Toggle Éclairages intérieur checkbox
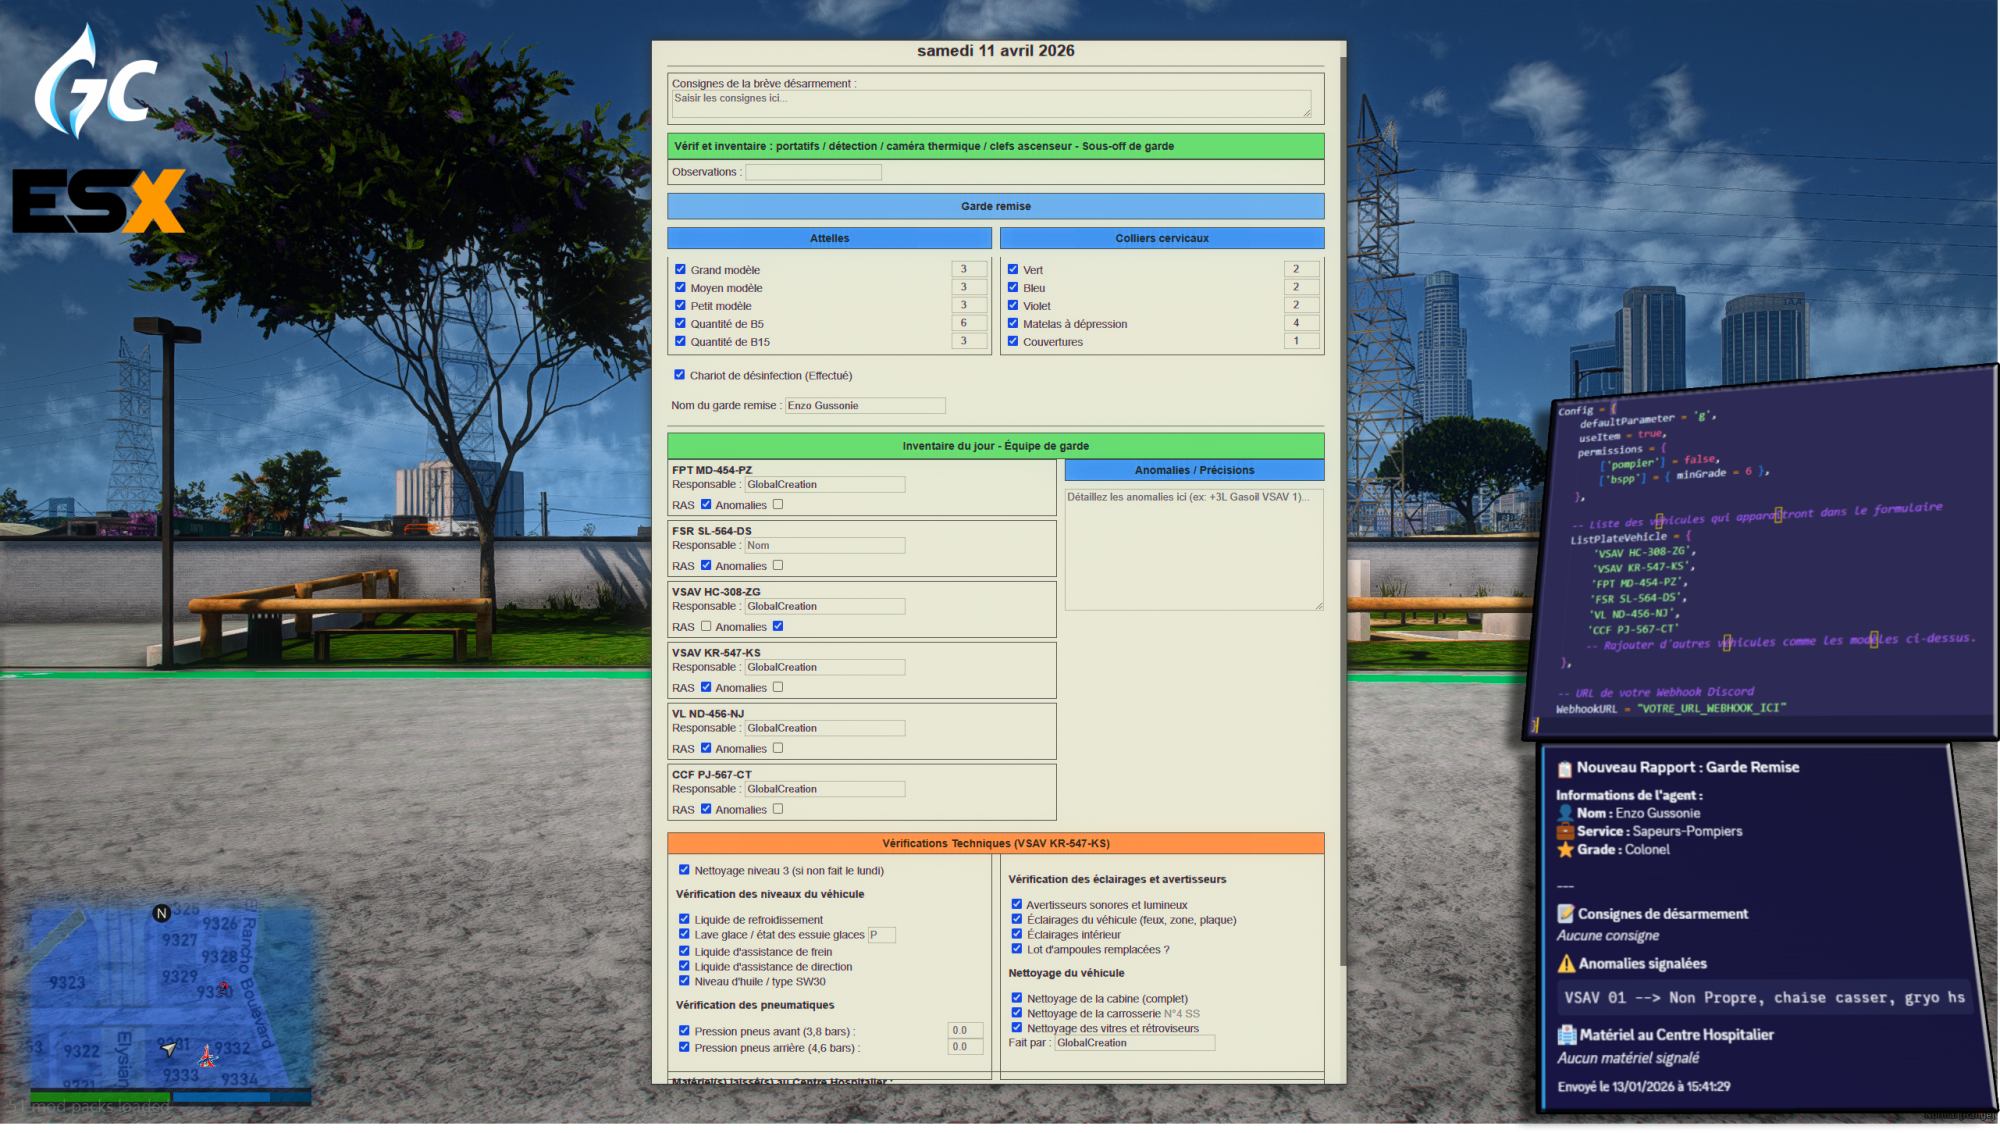 (1017, 934)
